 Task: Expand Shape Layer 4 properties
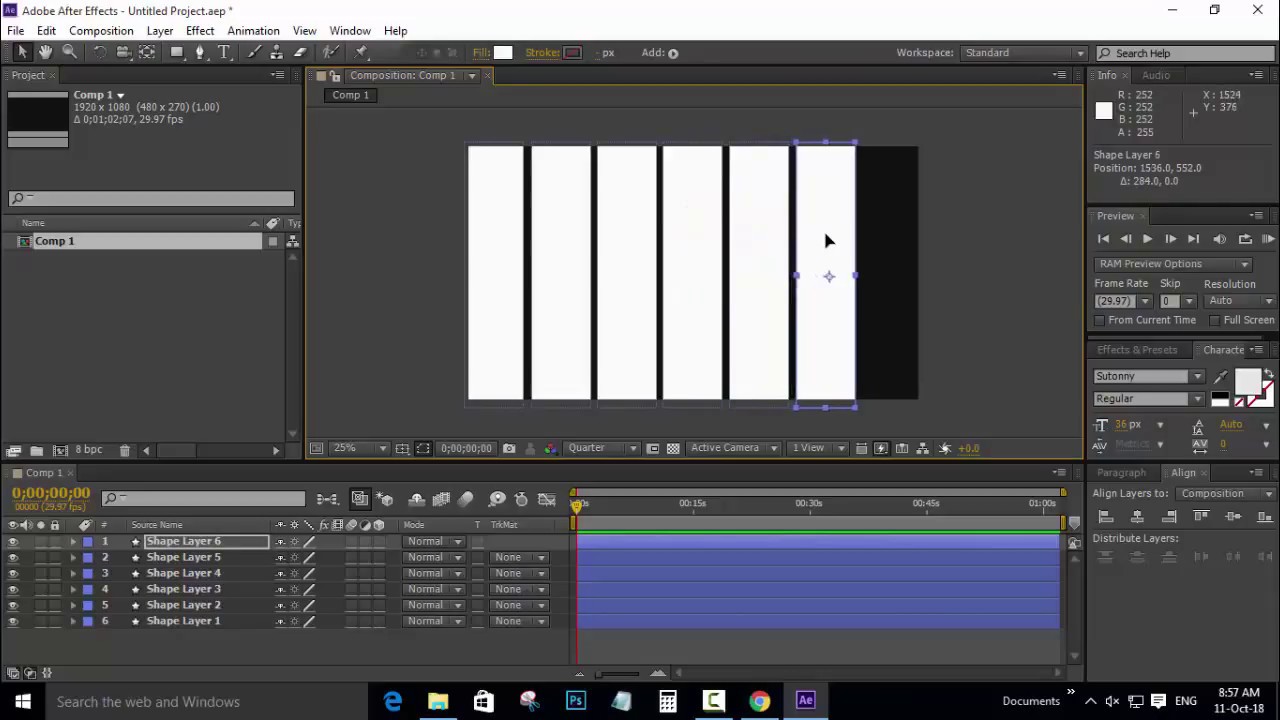coord(72,574)
